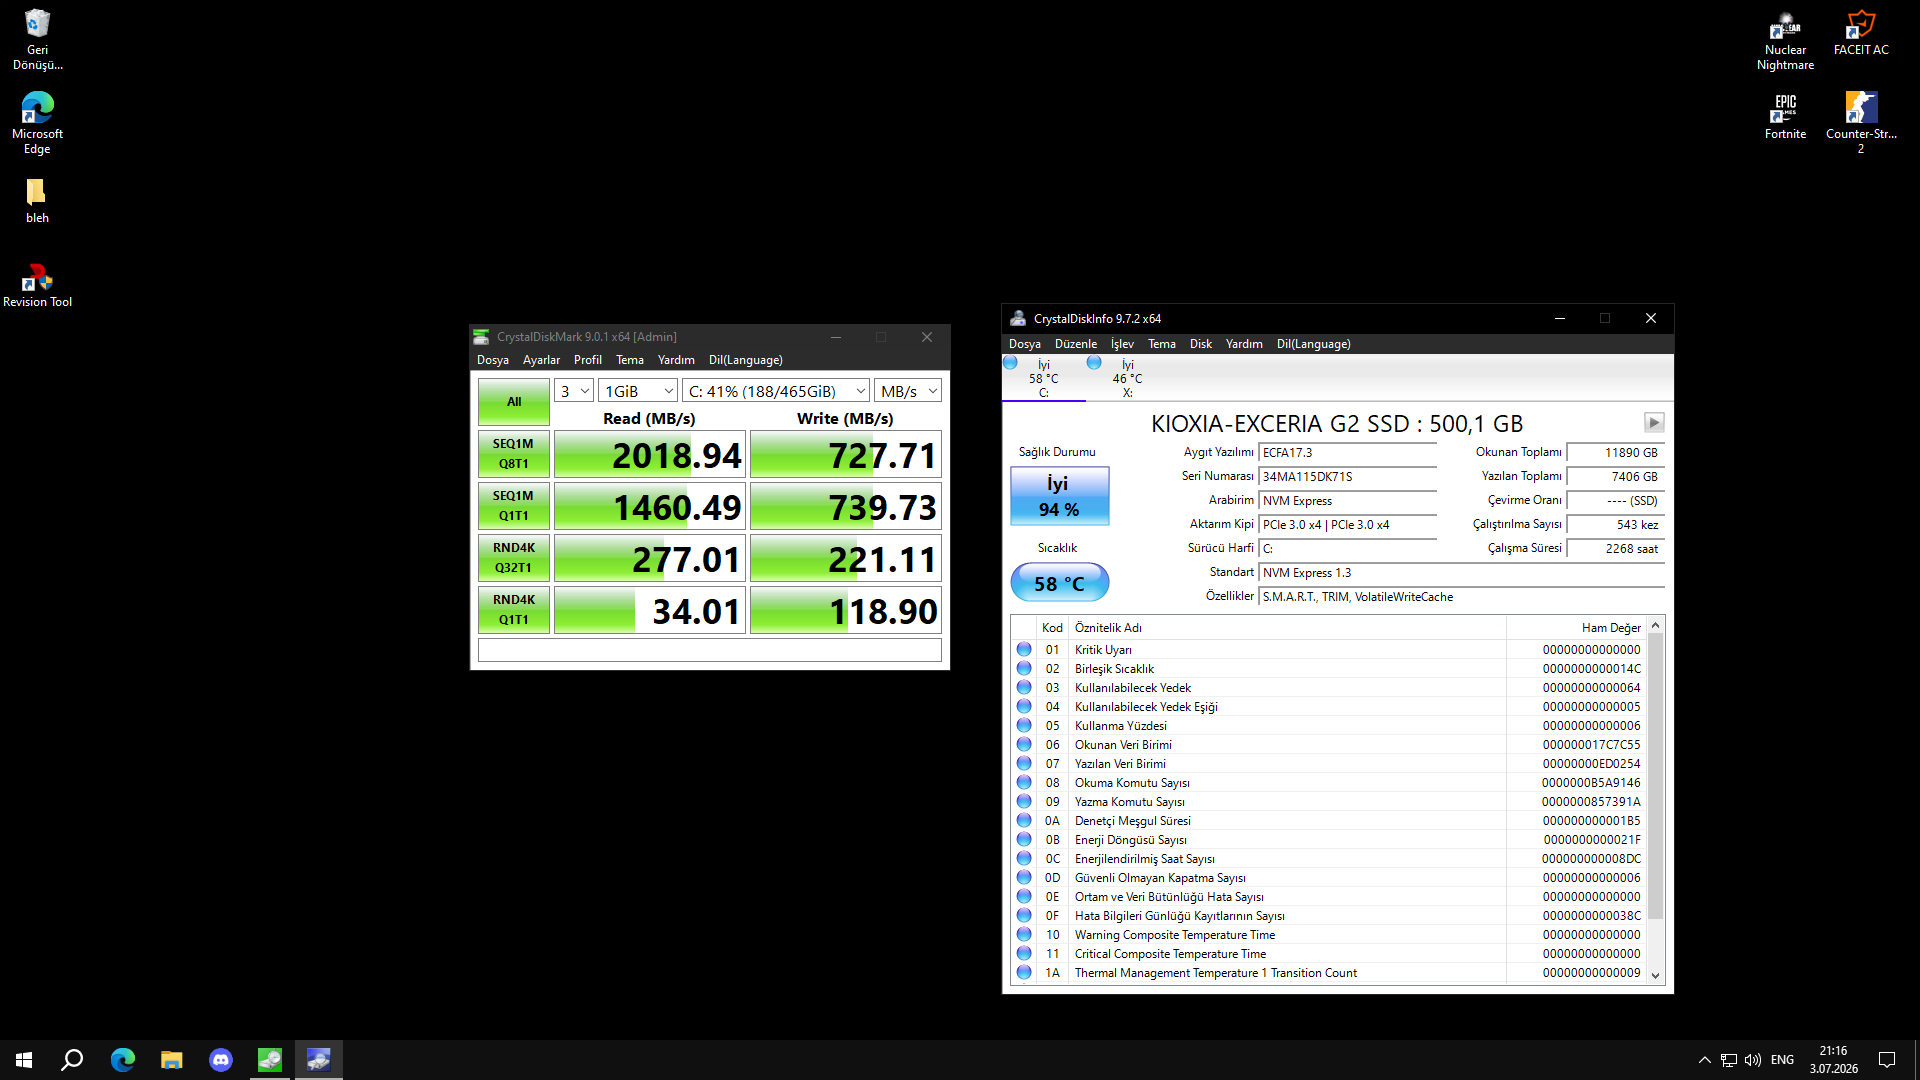Open Ayarlar menu in CrystalDiskMark
The height and width of the screenshot is (1080, 1920).
point(541,360)
